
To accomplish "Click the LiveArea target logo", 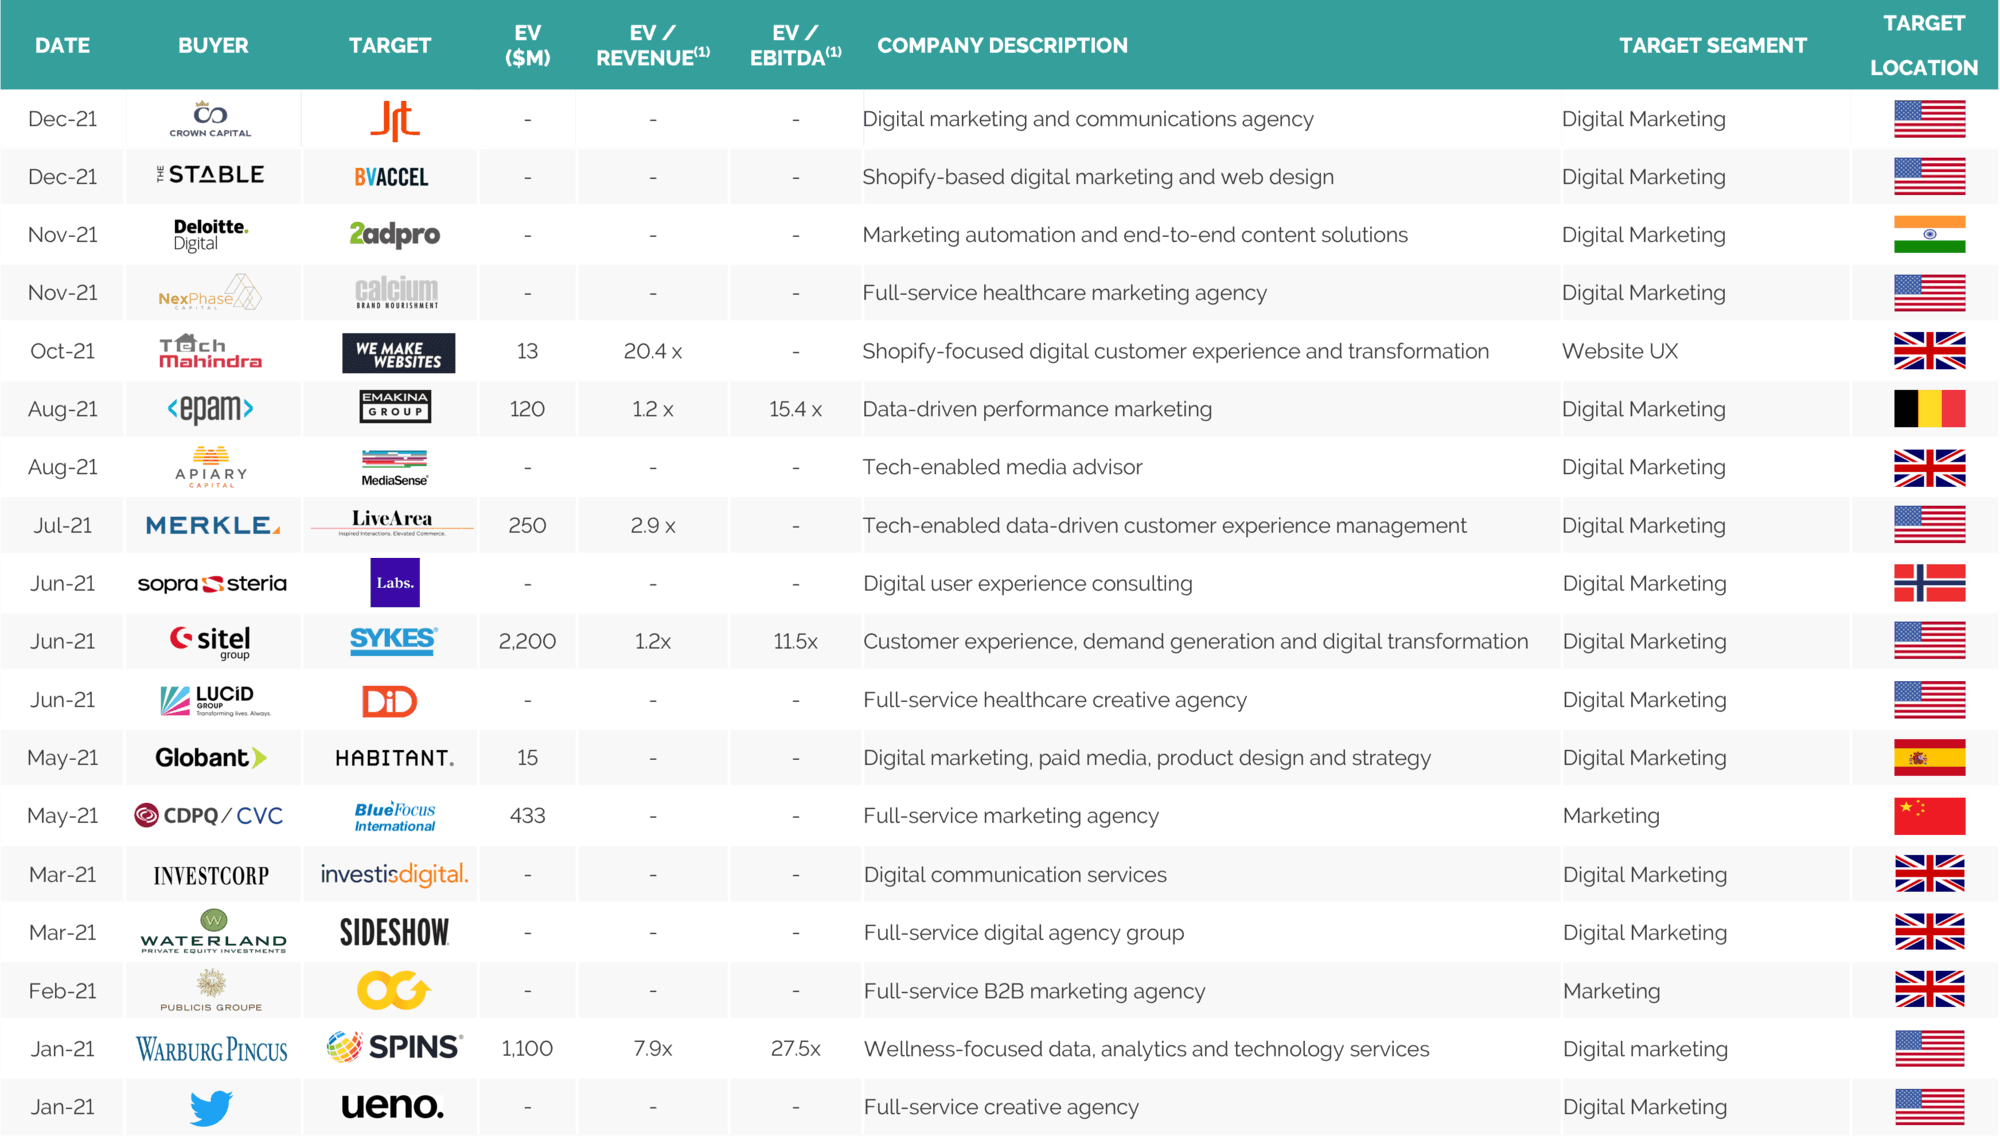I will point(392,522).
